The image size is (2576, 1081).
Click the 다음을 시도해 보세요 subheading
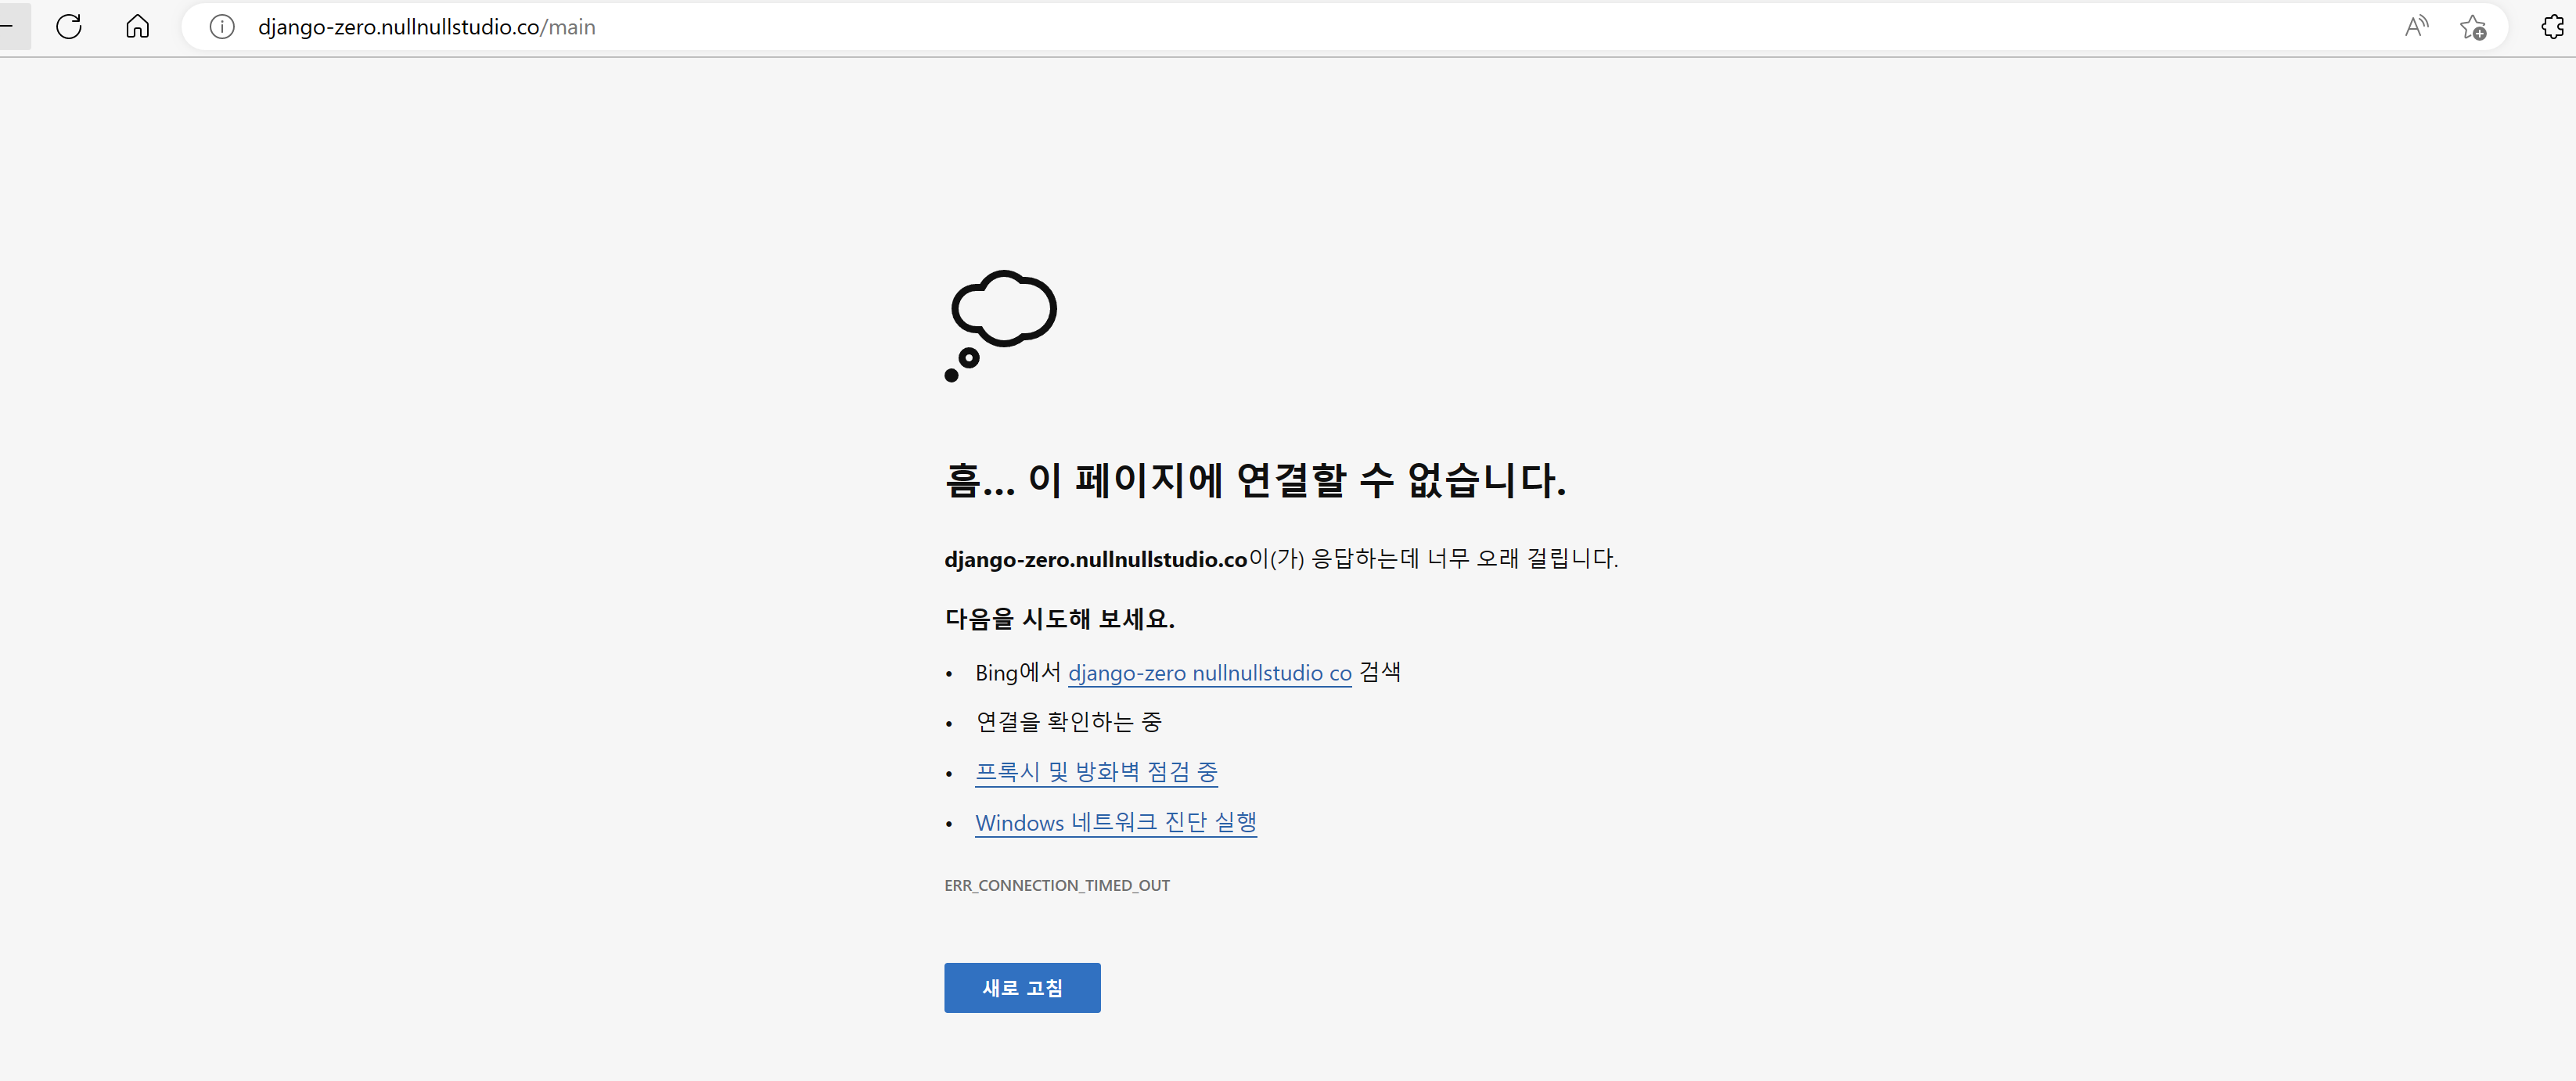point(1059,619)
